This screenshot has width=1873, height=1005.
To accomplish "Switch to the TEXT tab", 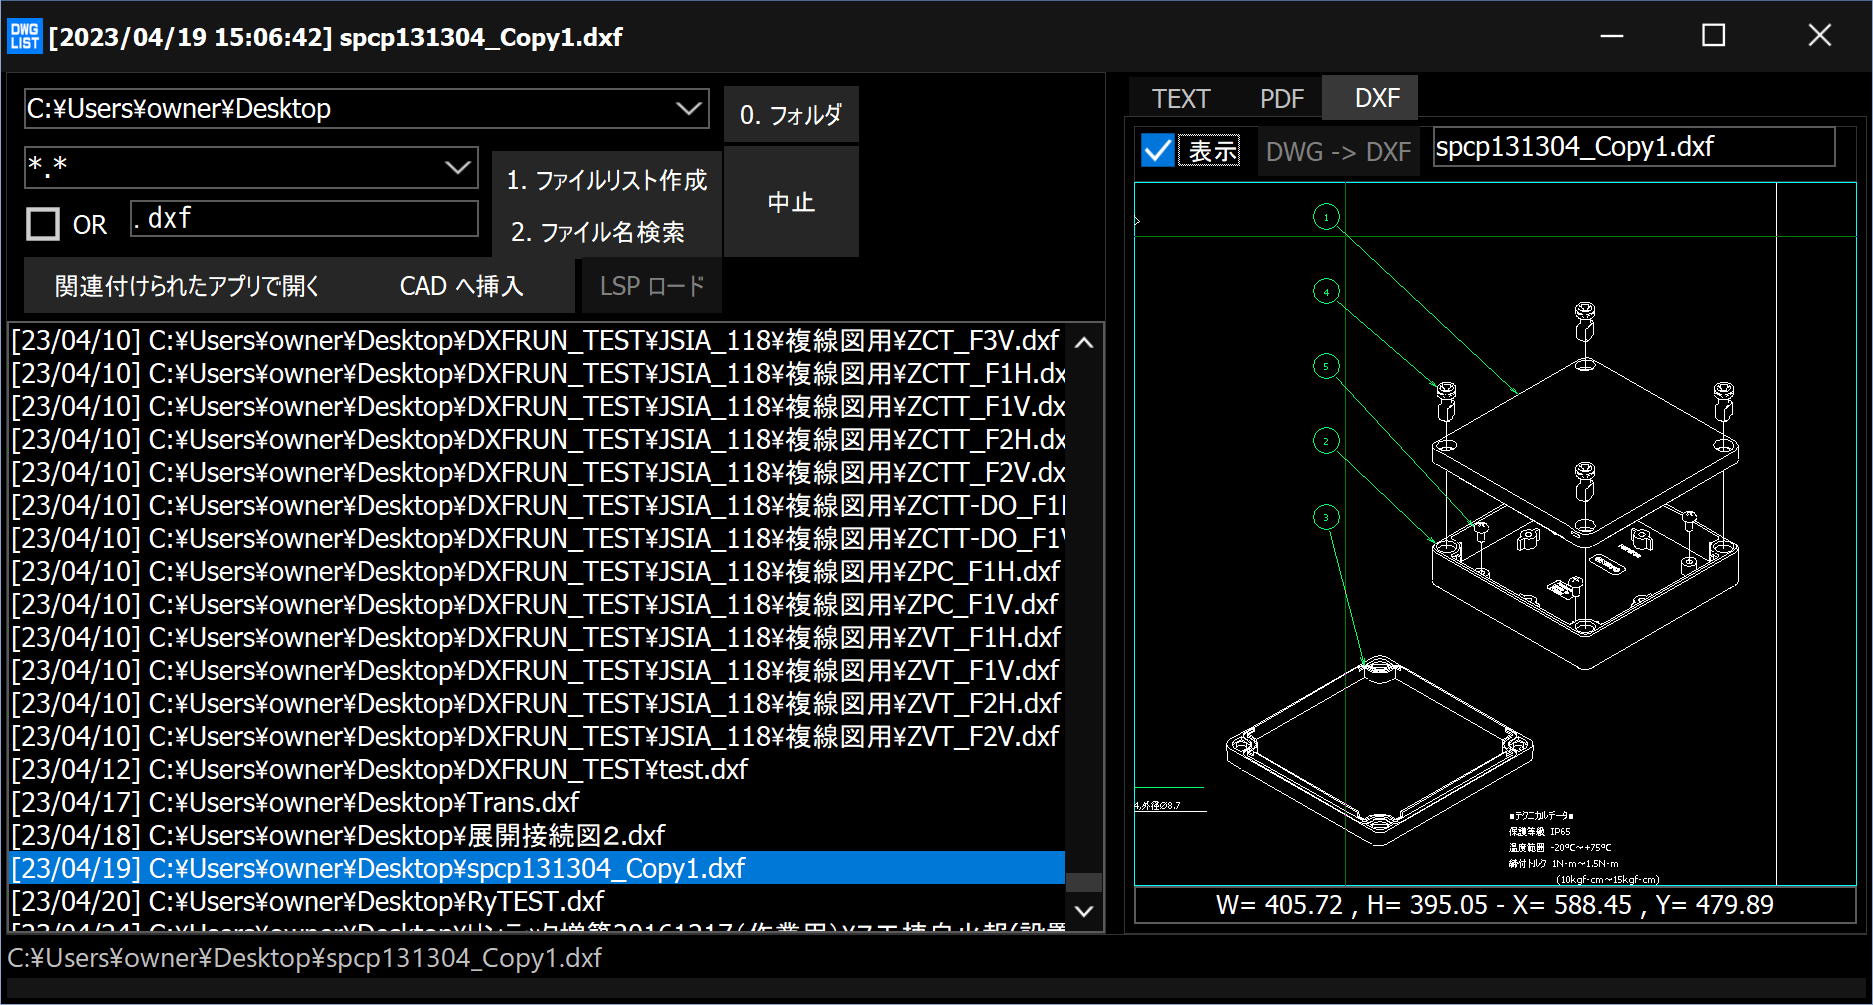I will click(x=1180, y=99).
